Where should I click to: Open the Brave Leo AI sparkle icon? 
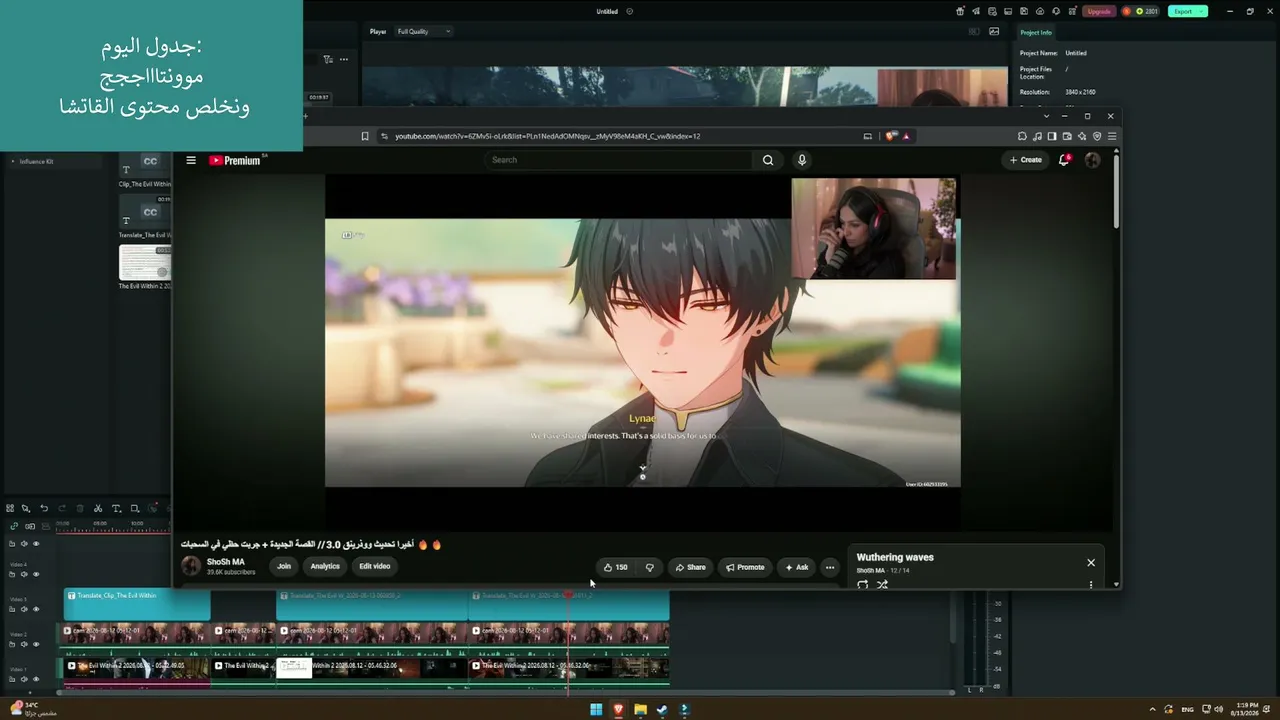point(1082,136)
